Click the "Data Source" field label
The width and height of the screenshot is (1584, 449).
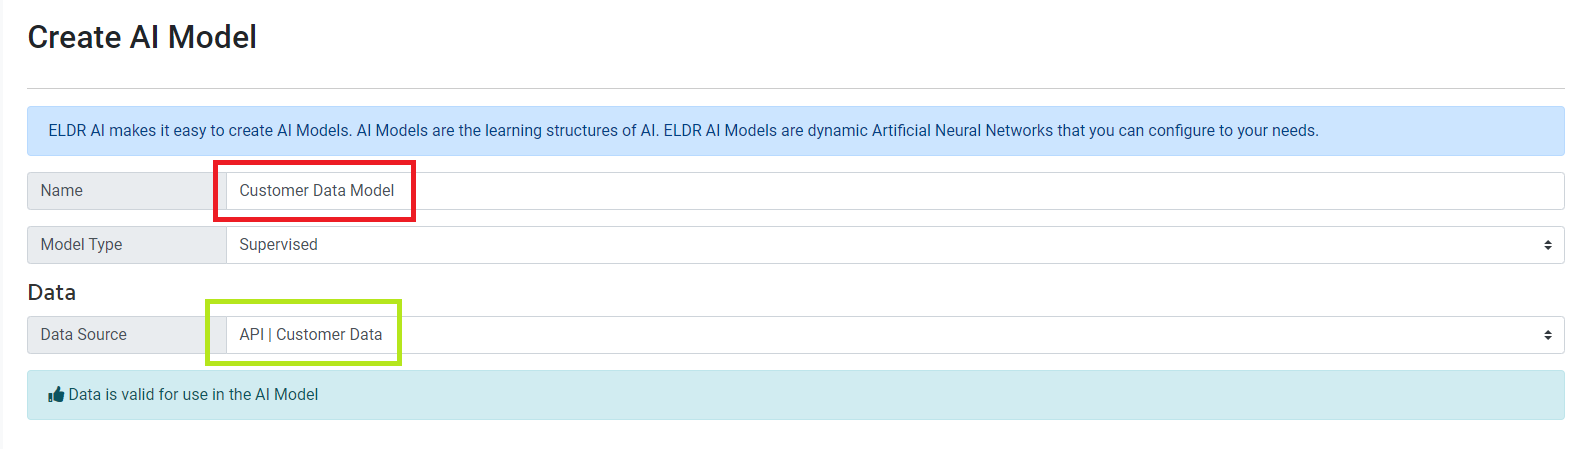click(83, 335)
